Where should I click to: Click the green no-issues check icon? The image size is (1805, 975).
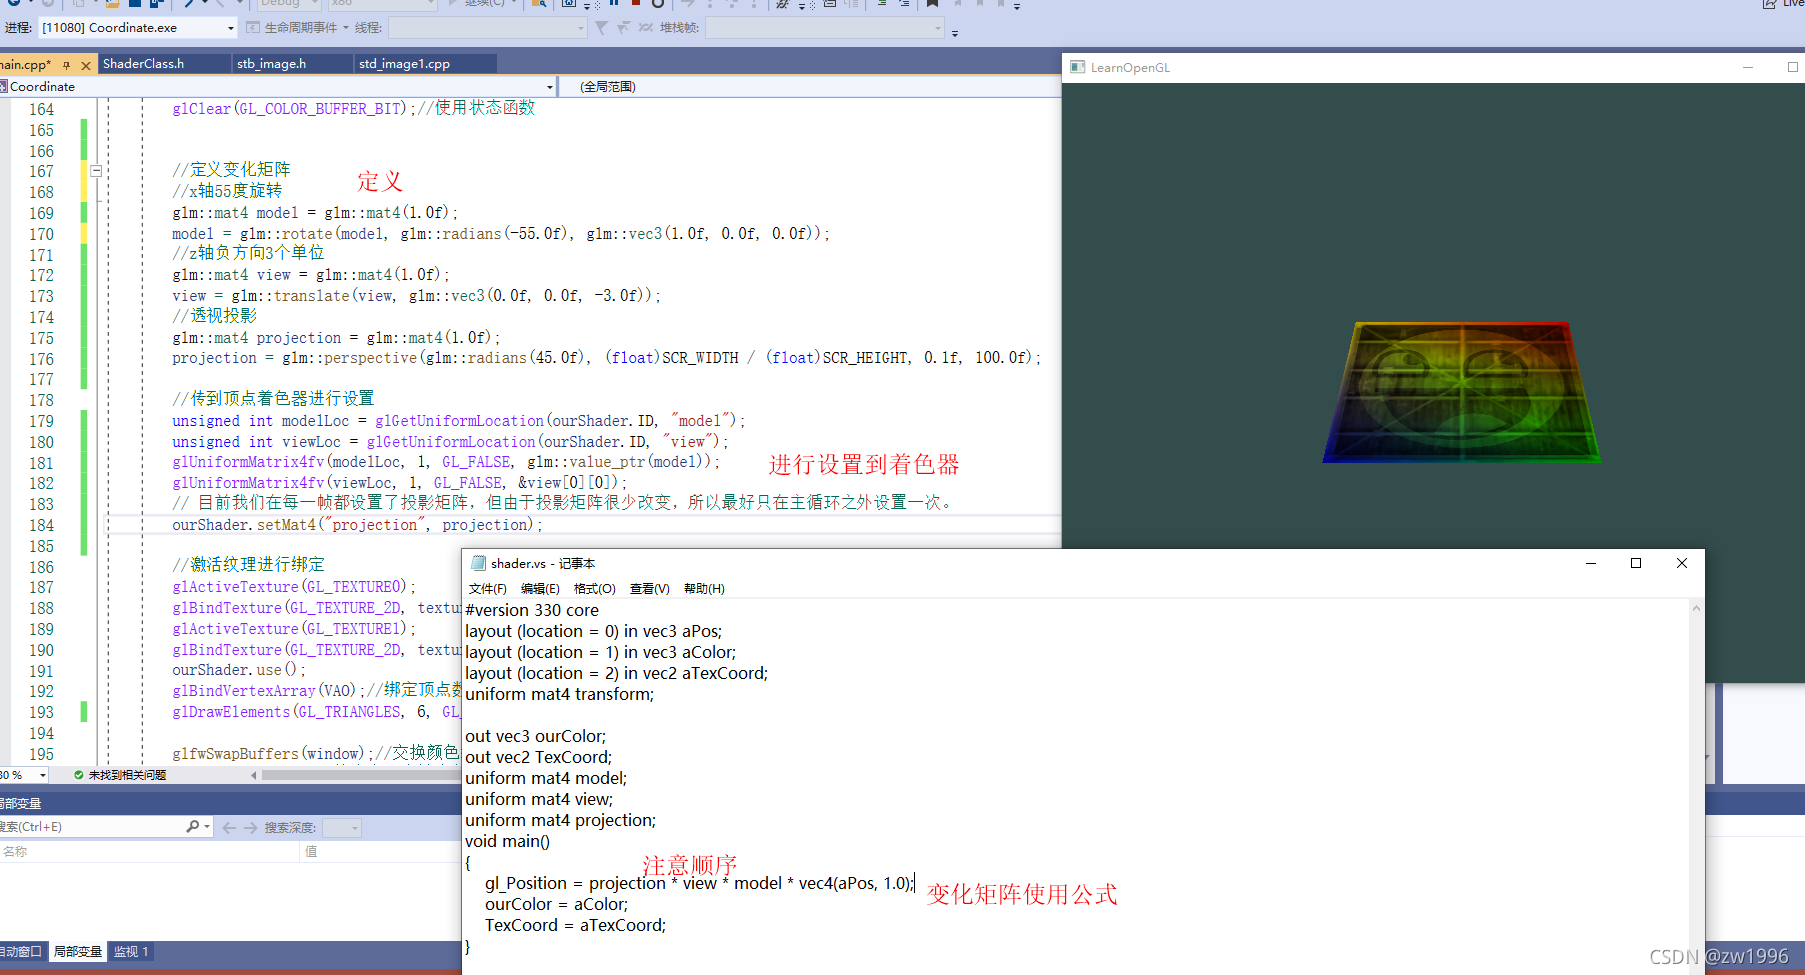79,775
